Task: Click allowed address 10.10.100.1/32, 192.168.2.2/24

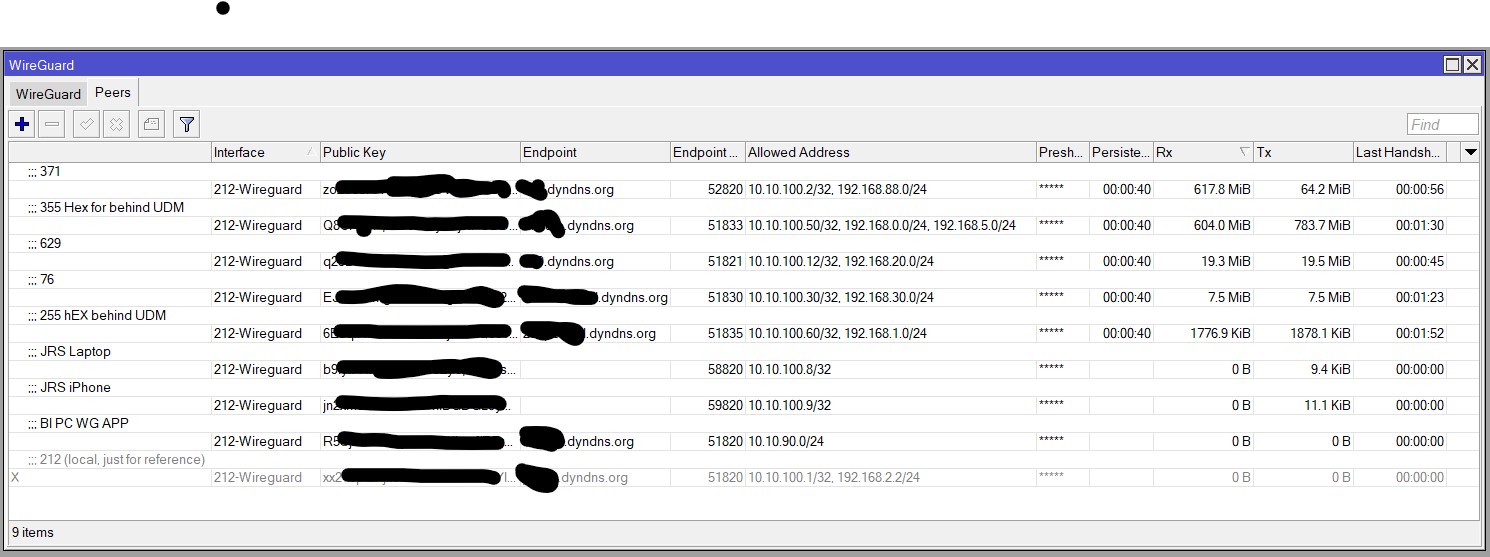Action: [x=834, y=477]
